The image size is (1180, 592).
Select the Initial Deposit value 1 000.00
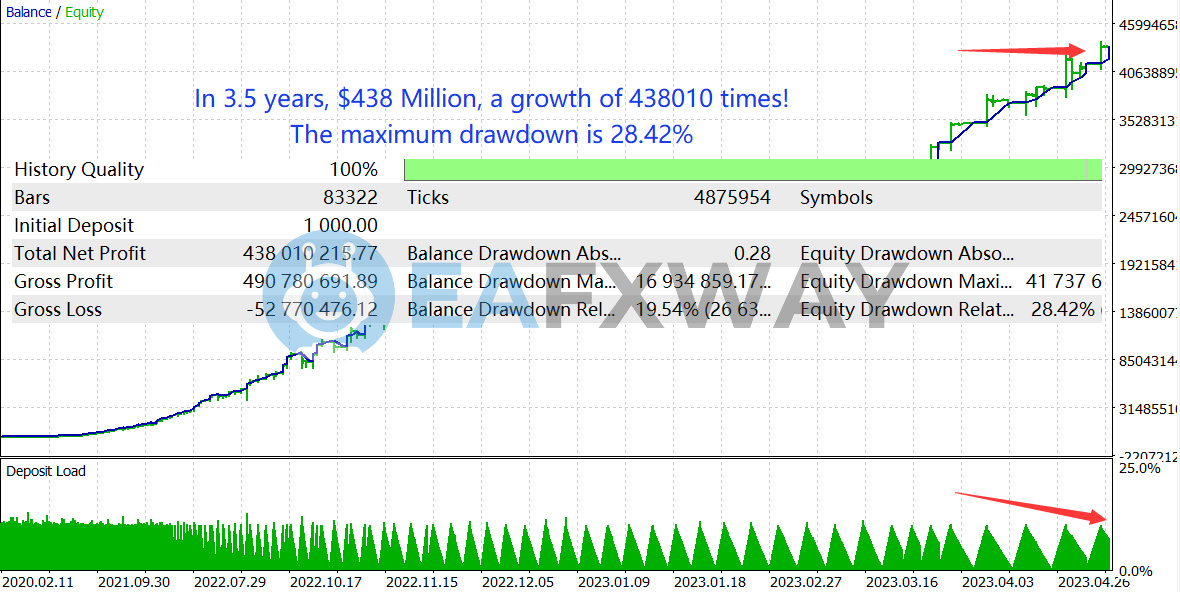pos(340,226)
